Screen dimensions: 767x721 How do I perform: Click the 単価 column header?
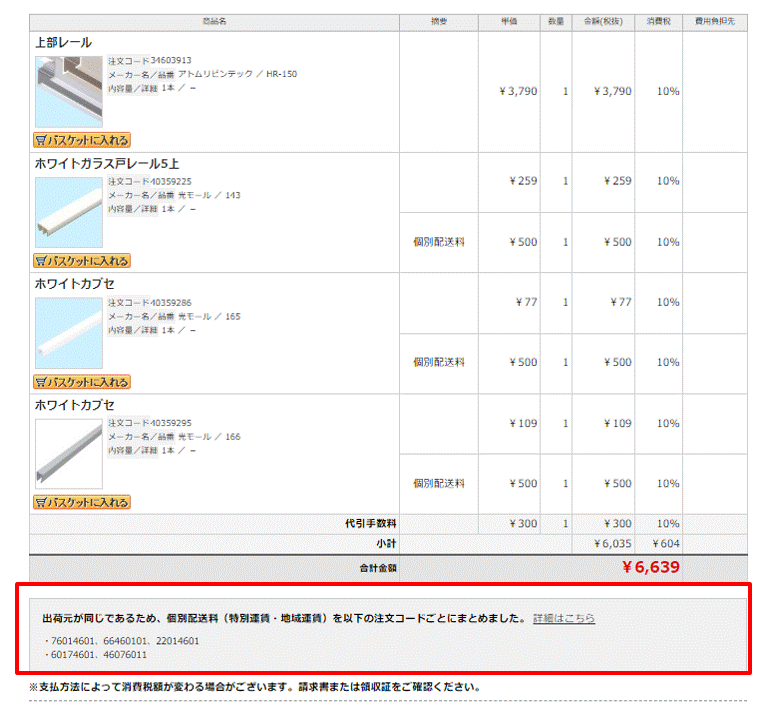point(509,22)
